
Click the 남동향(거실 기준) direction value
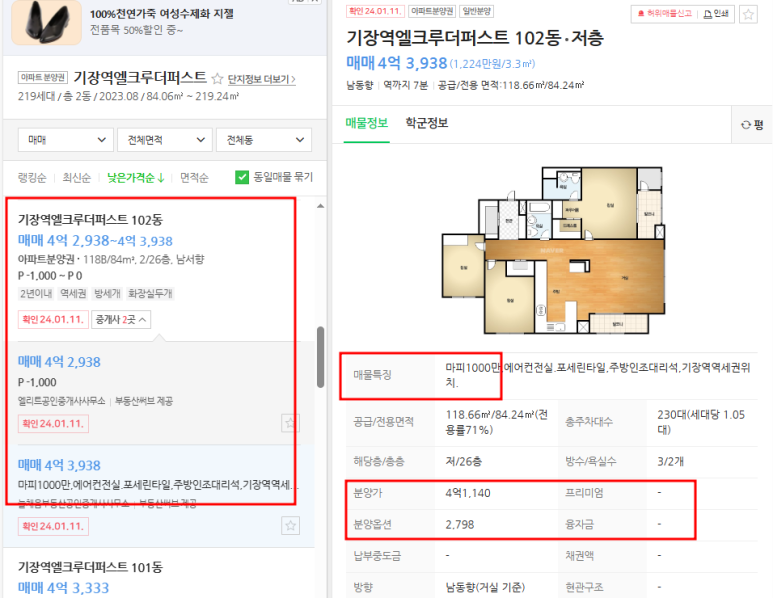click(x=485, y=588)
